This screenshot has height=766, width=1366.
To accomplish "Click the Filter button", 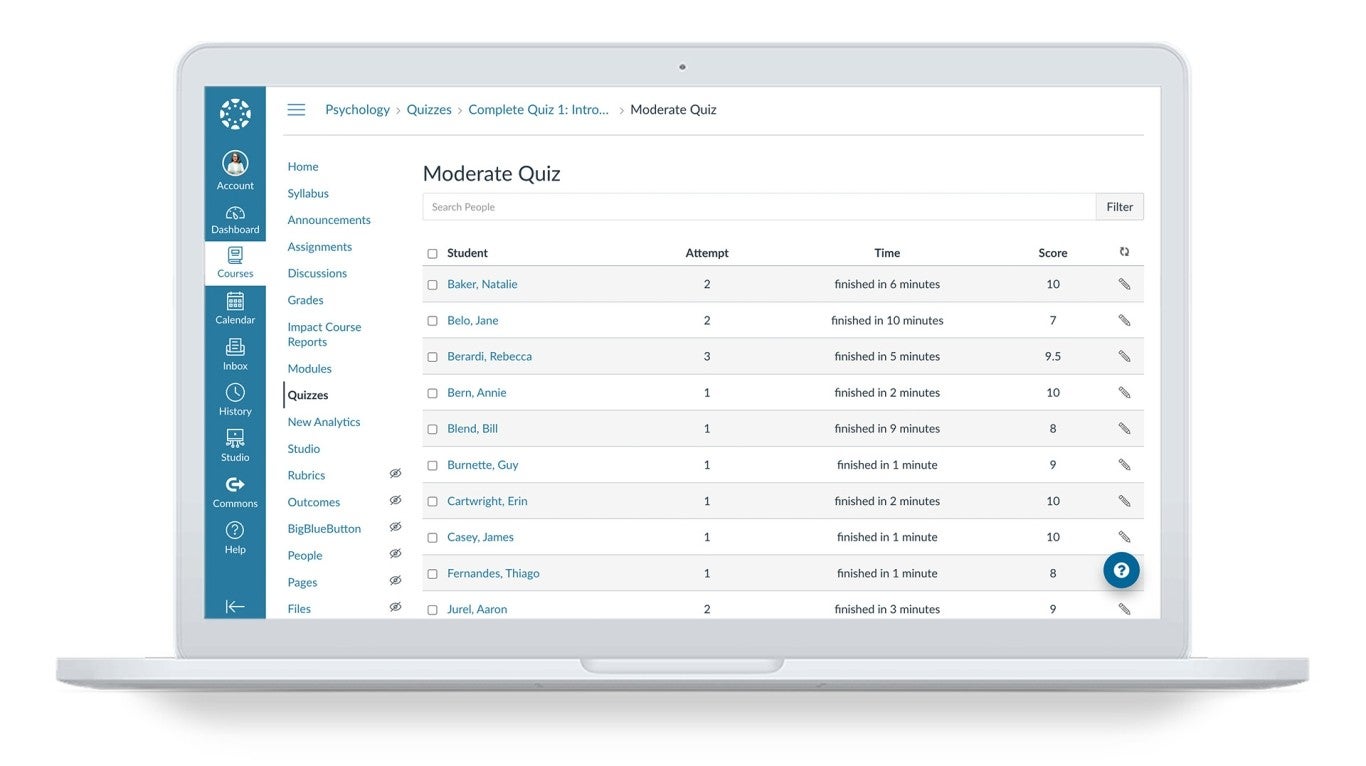I will (x=1119, y=207).
